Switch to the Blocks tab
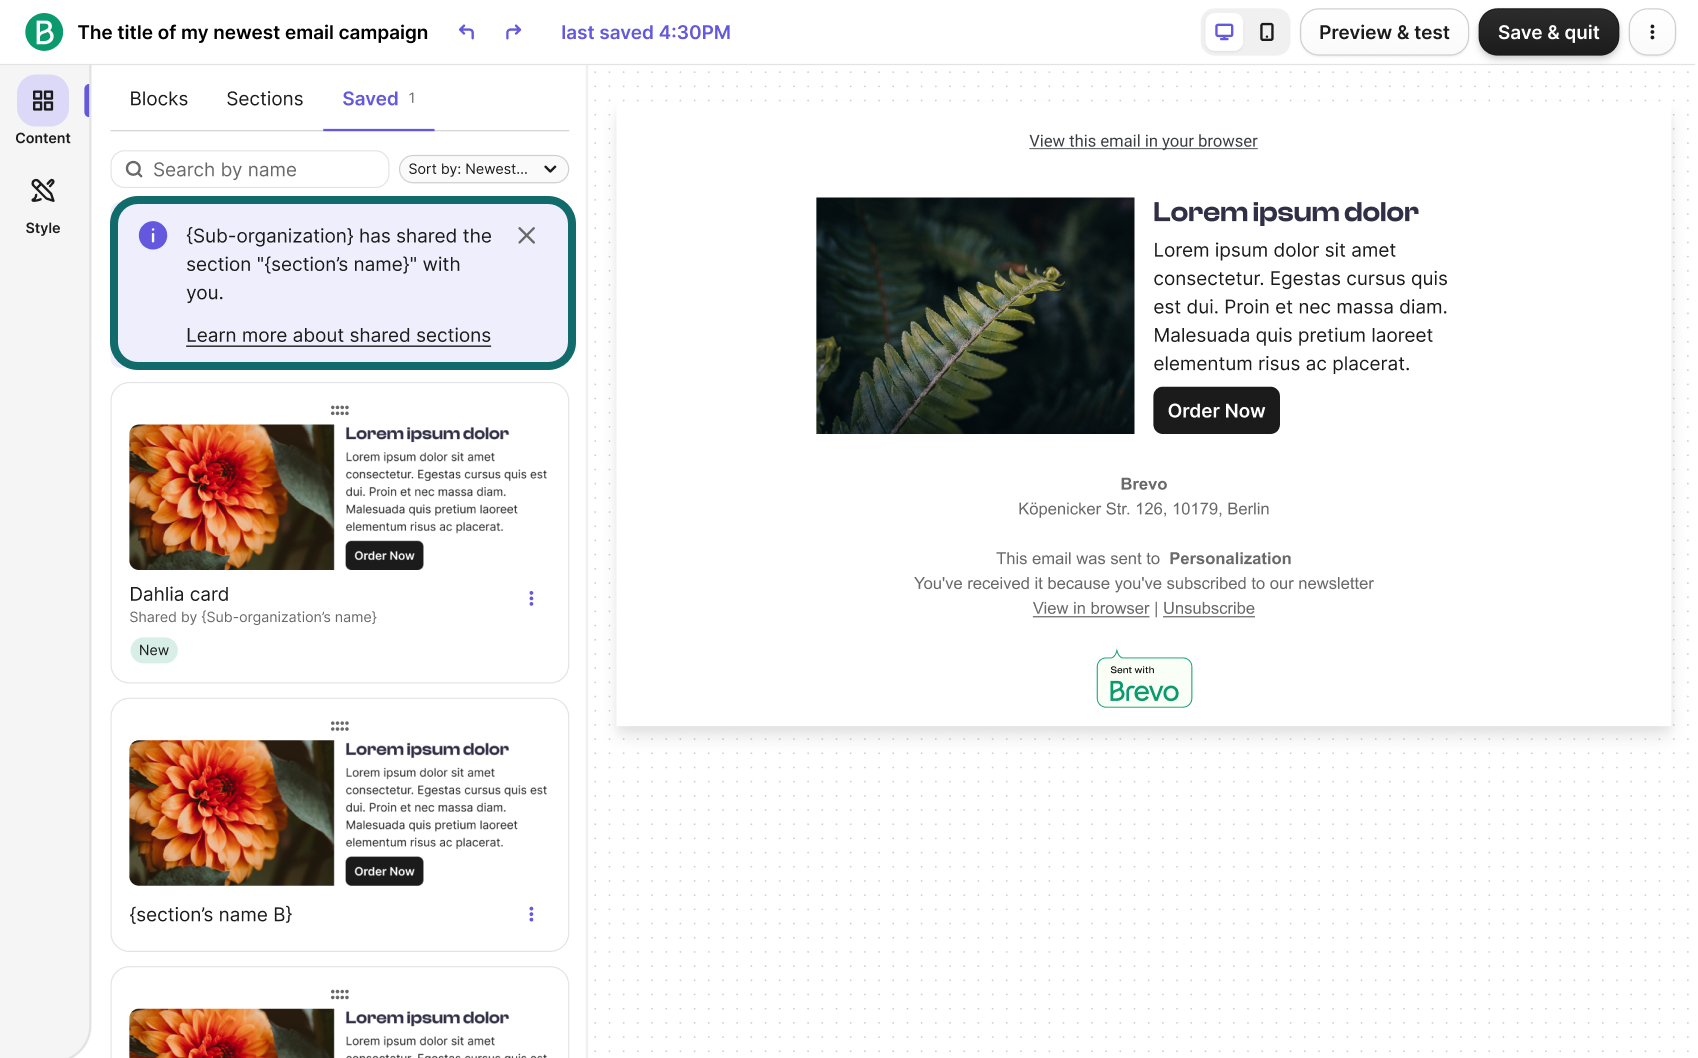1698x1058 pixels. click(159, 99)
